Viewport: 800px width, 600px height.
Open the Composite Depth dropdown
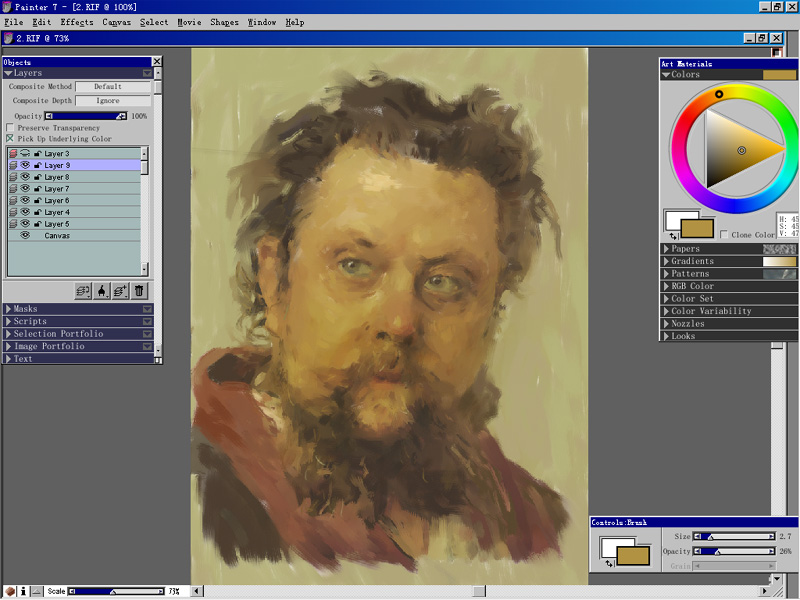tap(113, 101)
